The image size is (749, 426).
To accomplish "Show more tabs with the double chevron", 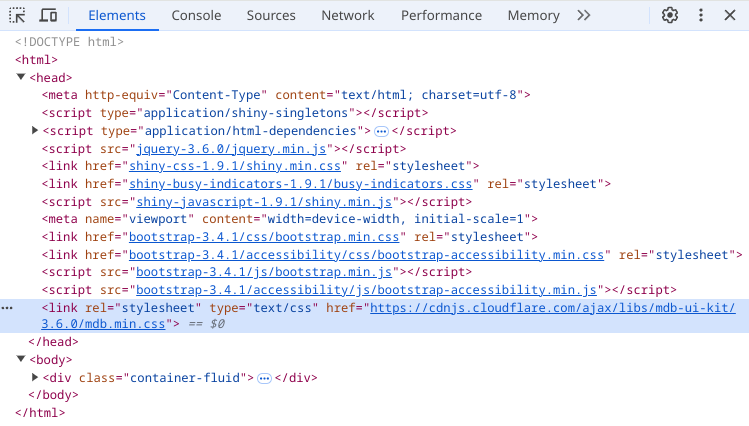I will [x=584, y=15].
